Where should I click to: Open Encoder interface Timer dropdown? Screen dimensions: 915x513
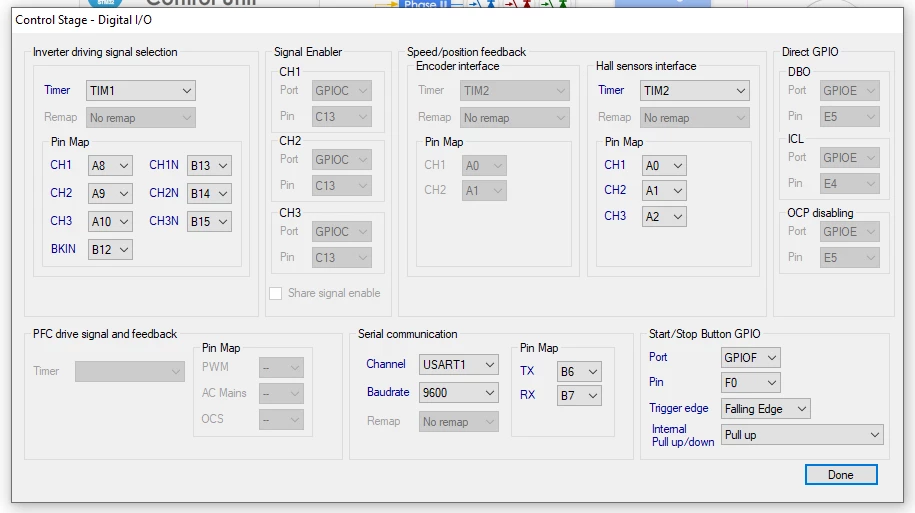click(x=515, y=90)
